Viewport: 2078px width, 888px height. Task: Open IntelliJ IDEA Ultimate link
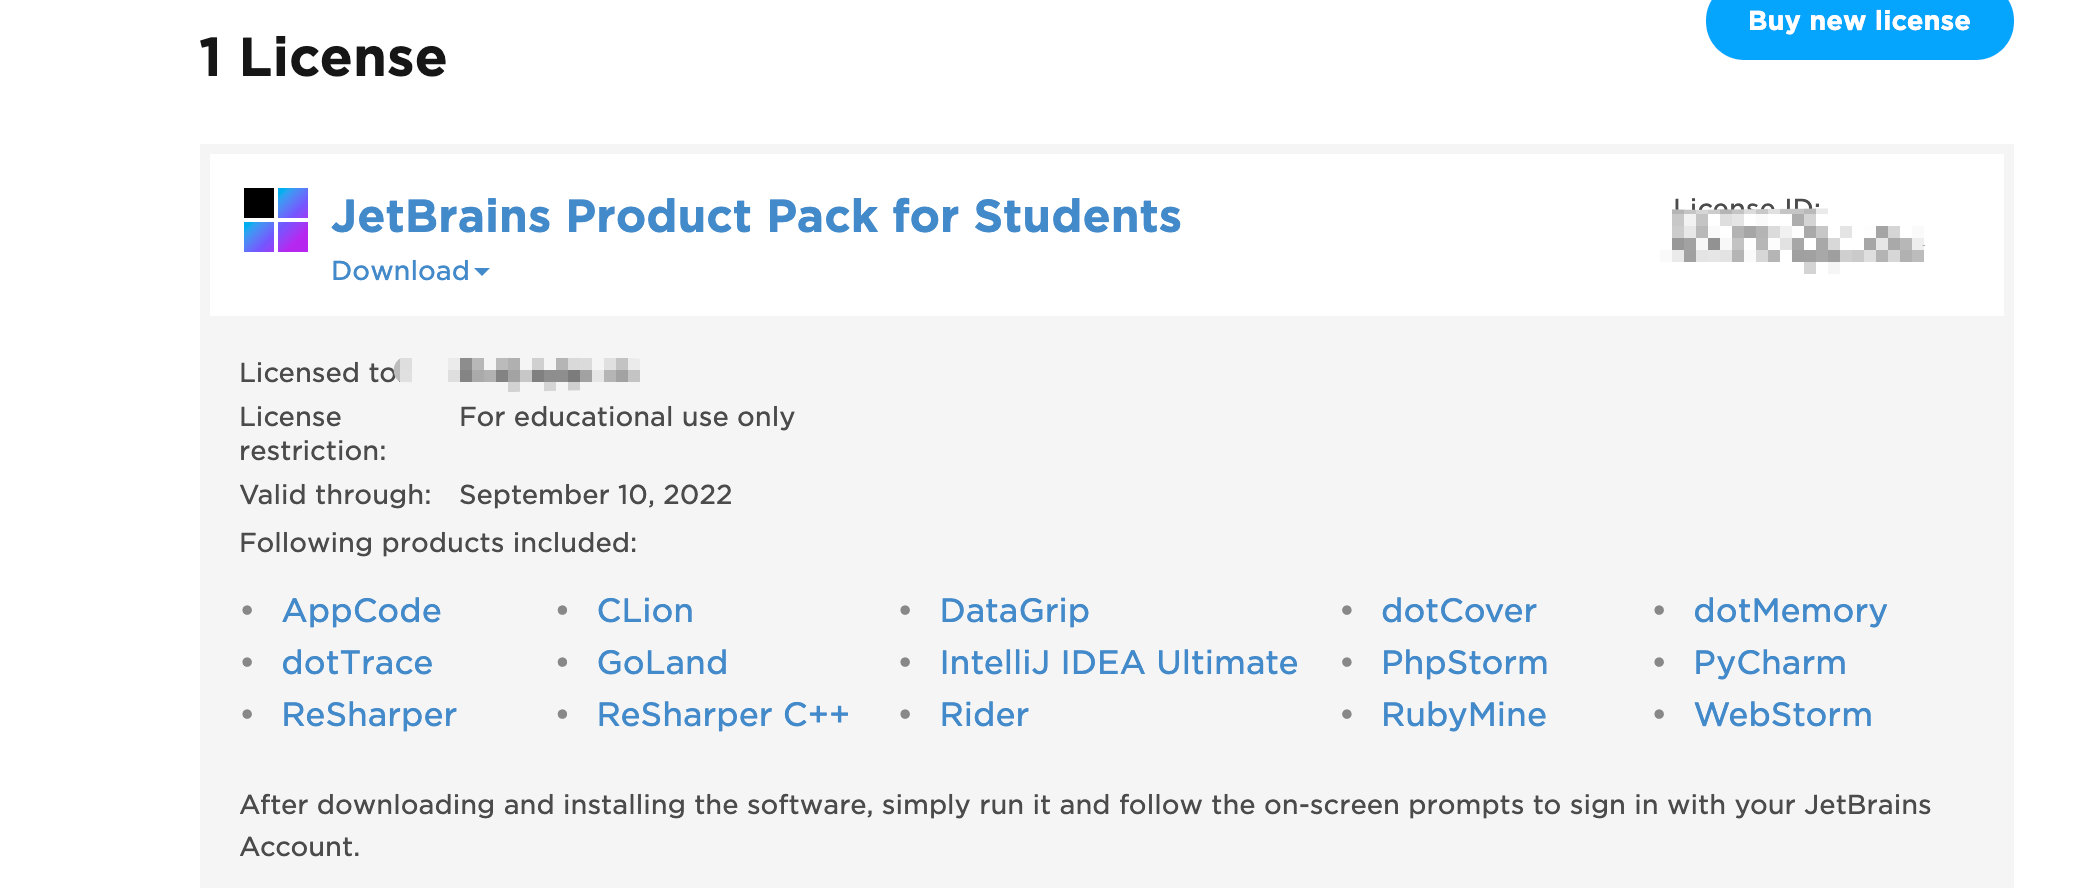click(1118, 662)
